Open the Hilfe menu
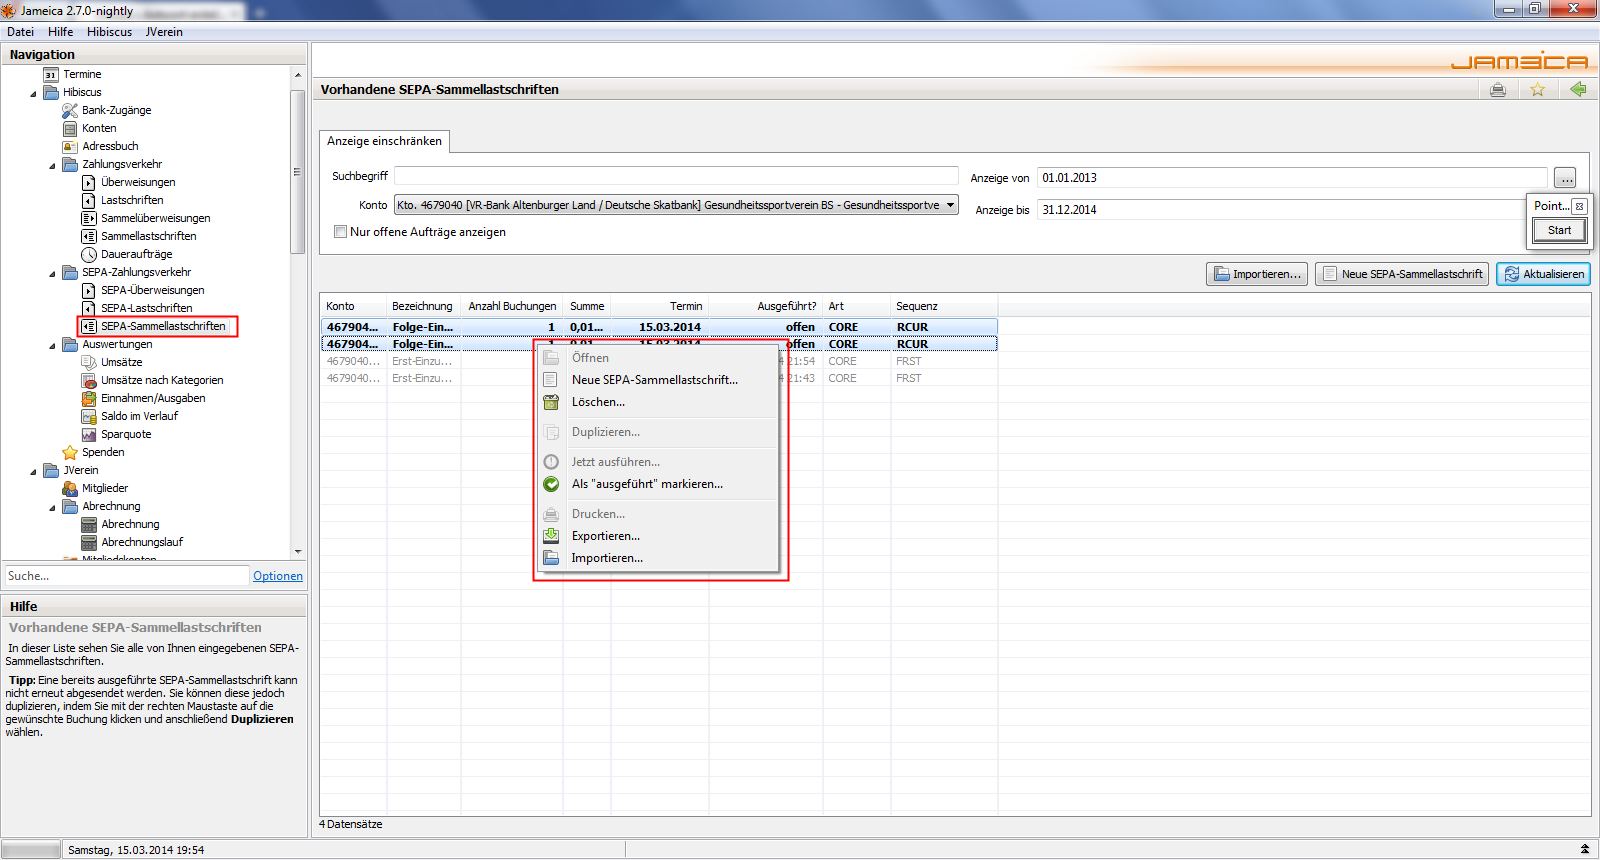 [x=60, y=32]
